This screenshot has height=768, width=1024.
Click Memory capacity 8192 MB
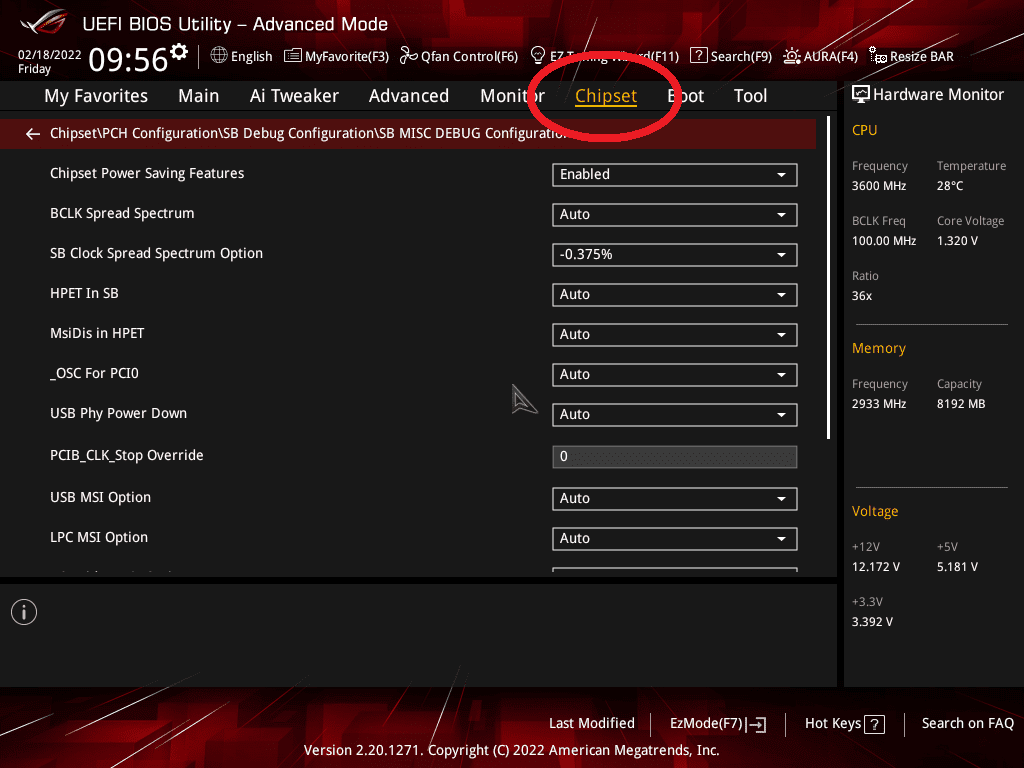pos(961,404)
